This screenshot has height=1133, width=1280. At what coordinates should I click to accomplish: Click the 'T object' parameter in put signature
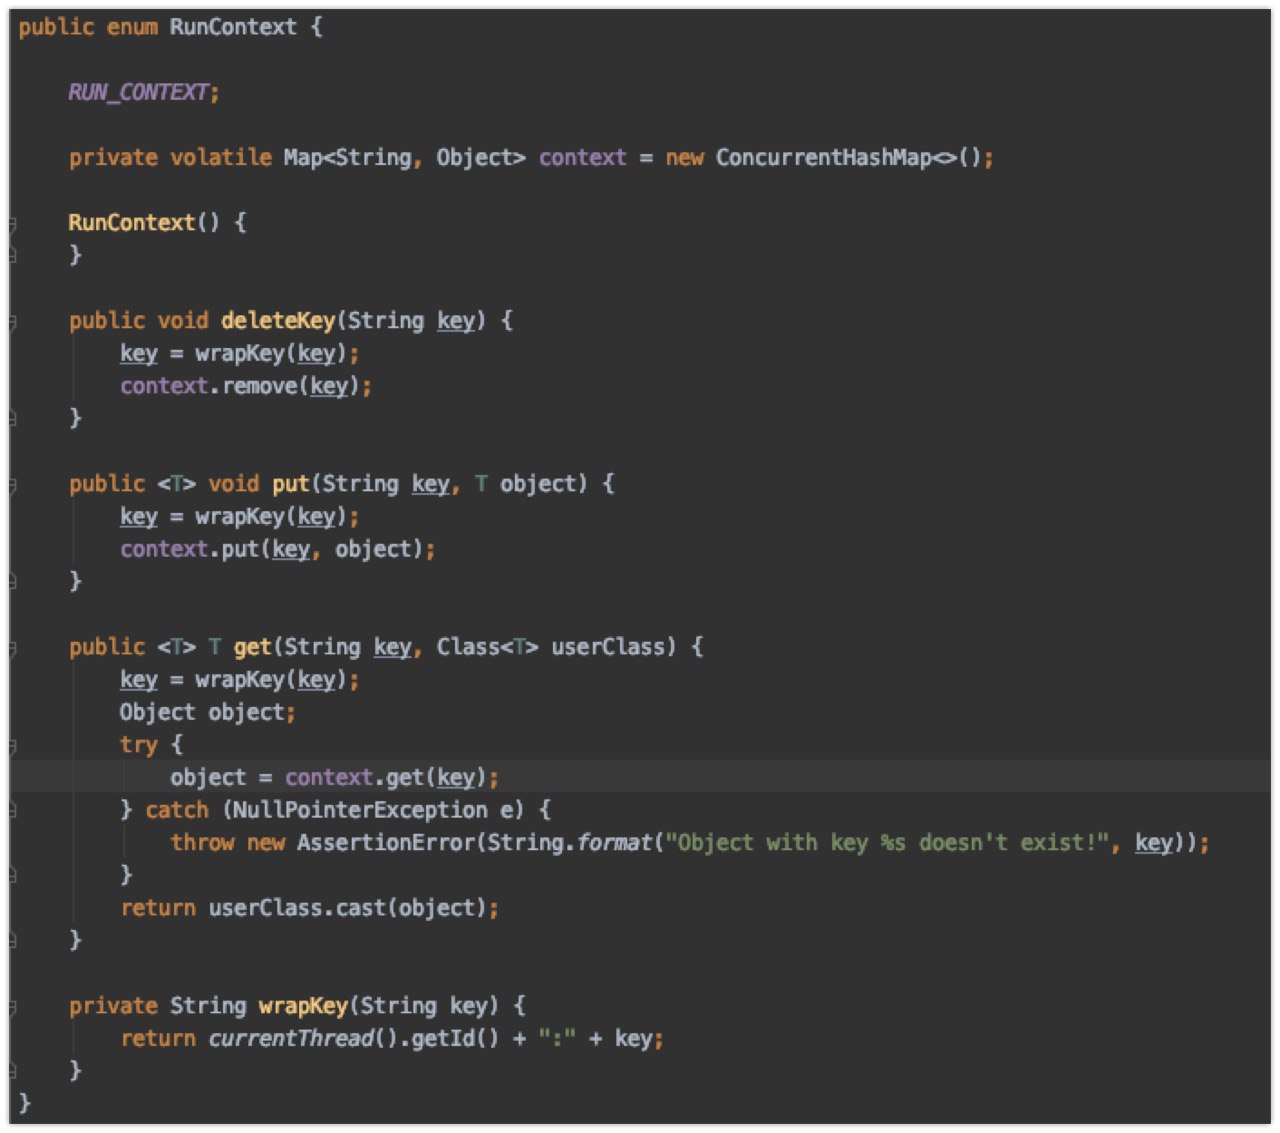(x=531, y=484)
